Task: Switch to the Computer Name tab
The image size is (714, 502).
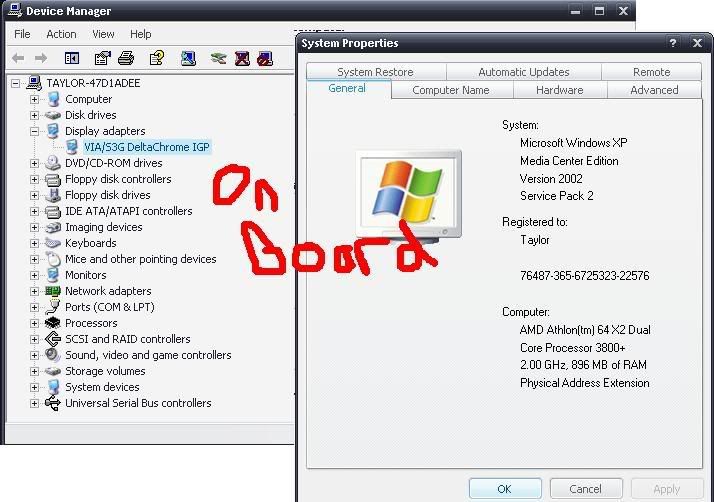Action: click(x=451, y=90)
